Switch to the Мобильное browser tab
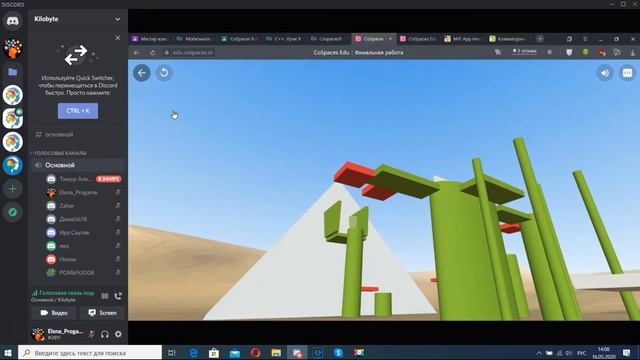Viewport: 640px width, 360px height. point(193,39)
